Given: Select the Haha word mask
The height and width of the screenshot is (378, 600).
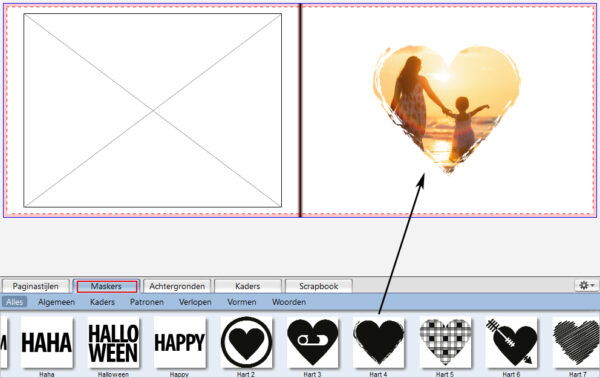Looking at the screenshot, I should click(x=47, y=342).
